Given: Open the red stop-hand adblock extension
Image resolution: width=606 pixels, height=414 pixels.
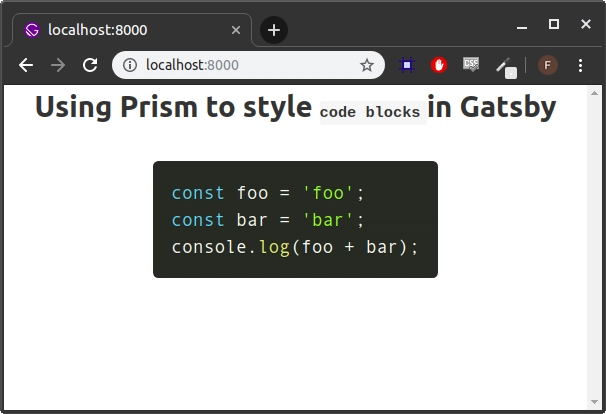Looking at the screenshot, I should [438, 65].
